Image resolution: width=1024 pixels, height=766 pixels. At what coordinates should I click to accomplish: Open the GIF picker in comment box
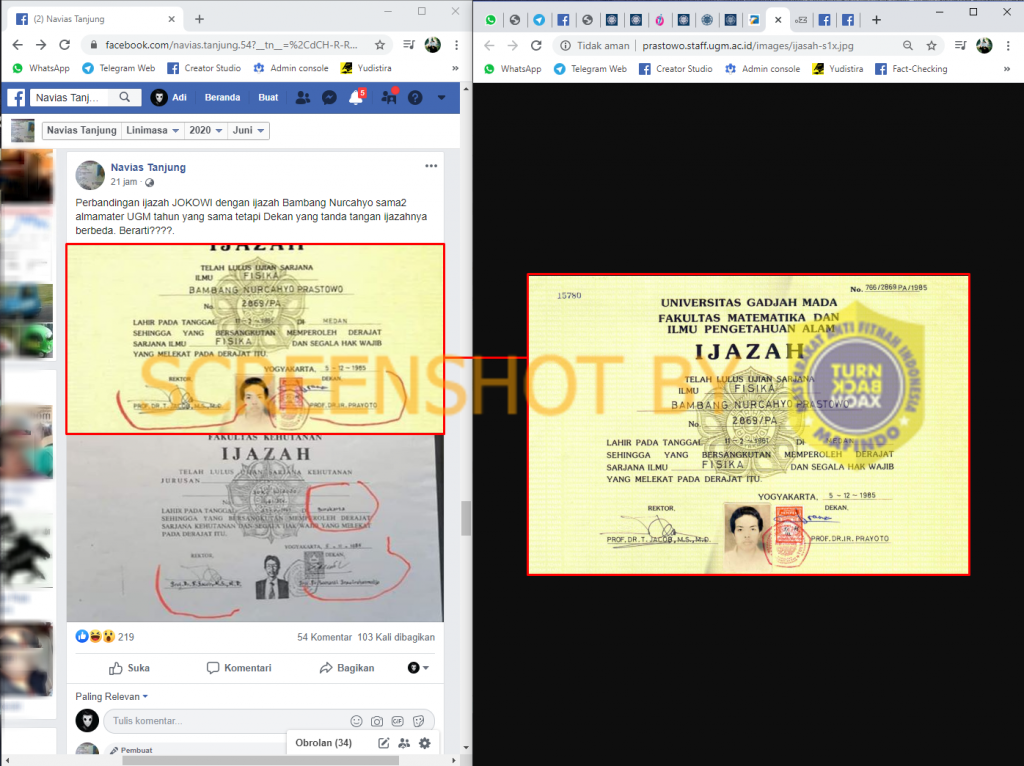[397, 721]
